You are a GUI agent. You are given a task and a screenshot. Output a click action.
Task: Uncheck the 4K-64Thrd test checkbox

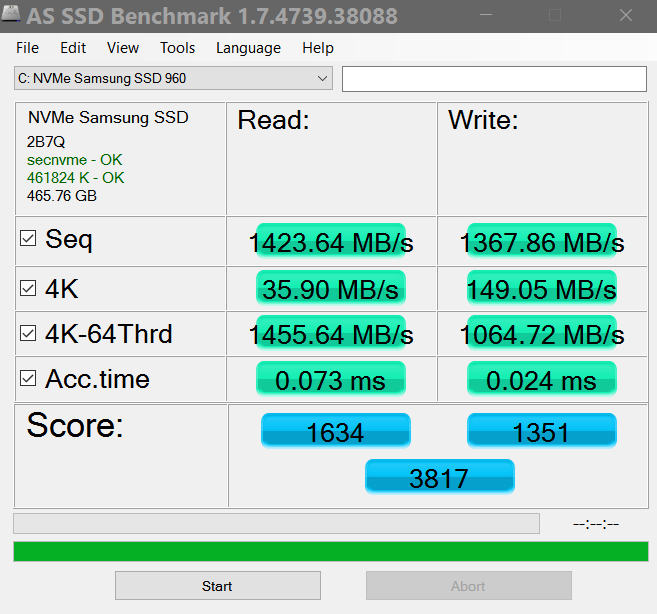coord(29,334)
